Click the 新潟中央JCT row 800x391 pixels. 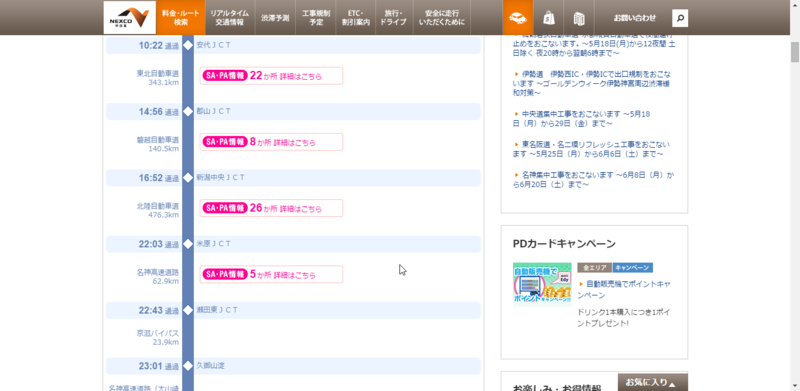[x=293, y=178]
